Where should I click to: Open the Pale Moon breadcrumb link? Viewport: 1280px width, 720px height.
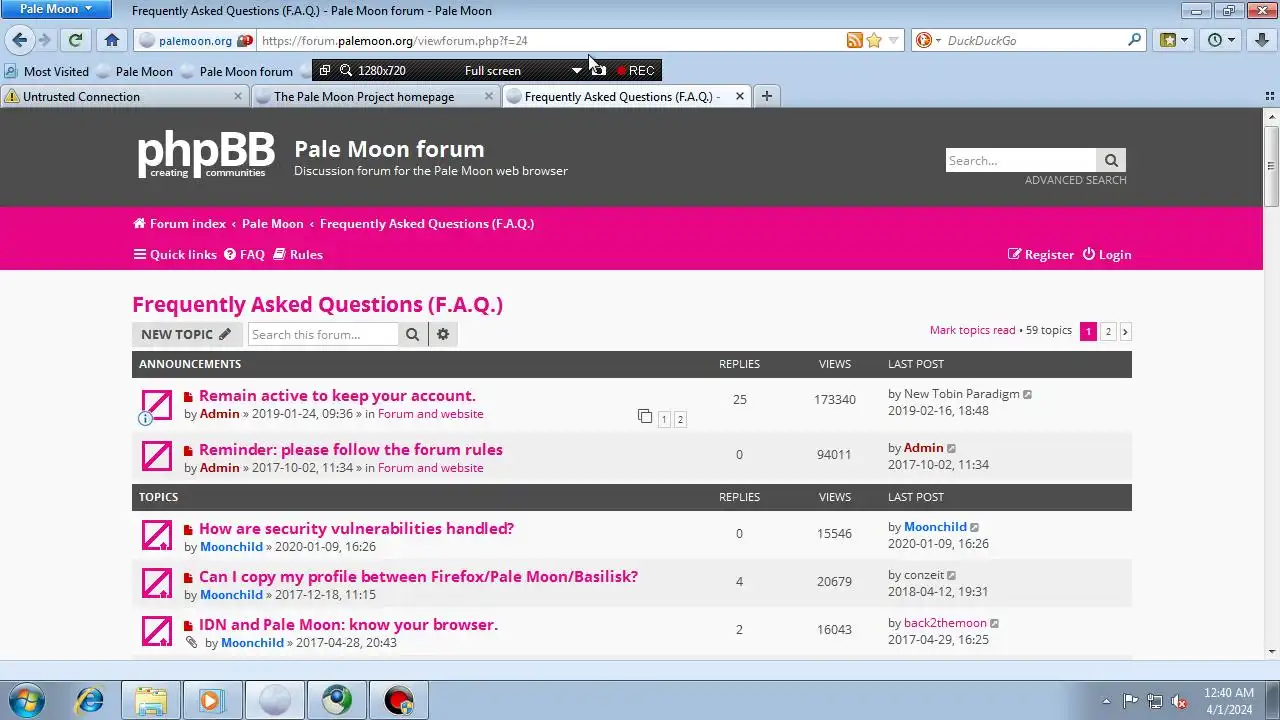tap(272, 223)
